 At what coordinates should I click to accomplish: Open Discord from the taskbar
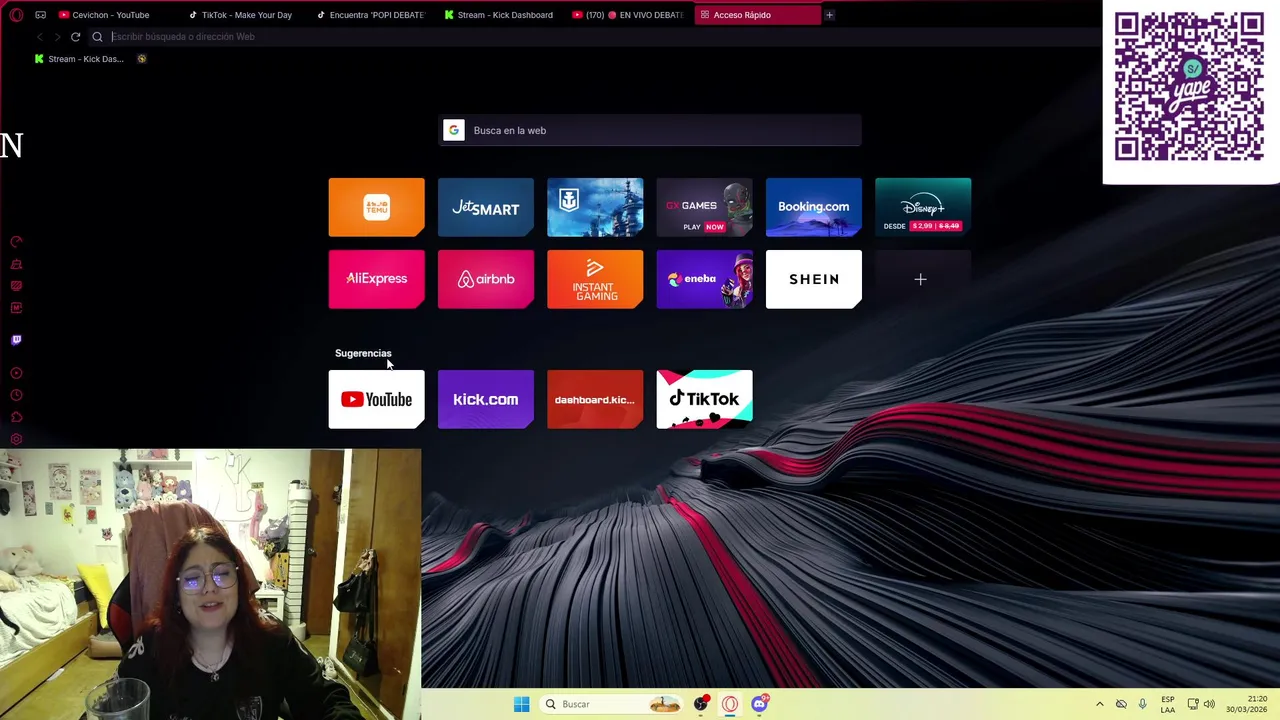759,704
